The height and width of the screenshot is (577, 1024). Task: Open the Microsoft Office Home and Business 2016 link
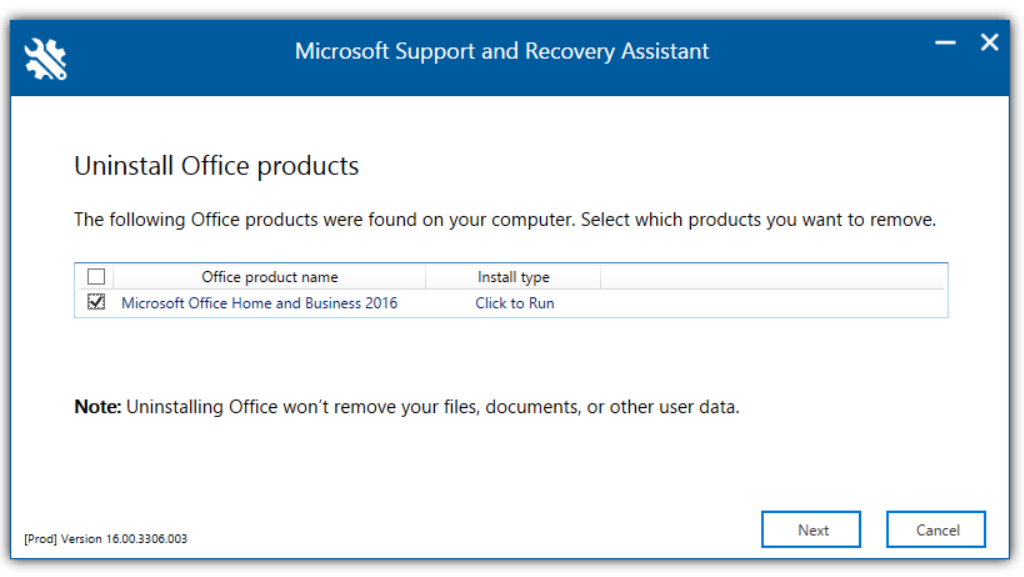261,302
